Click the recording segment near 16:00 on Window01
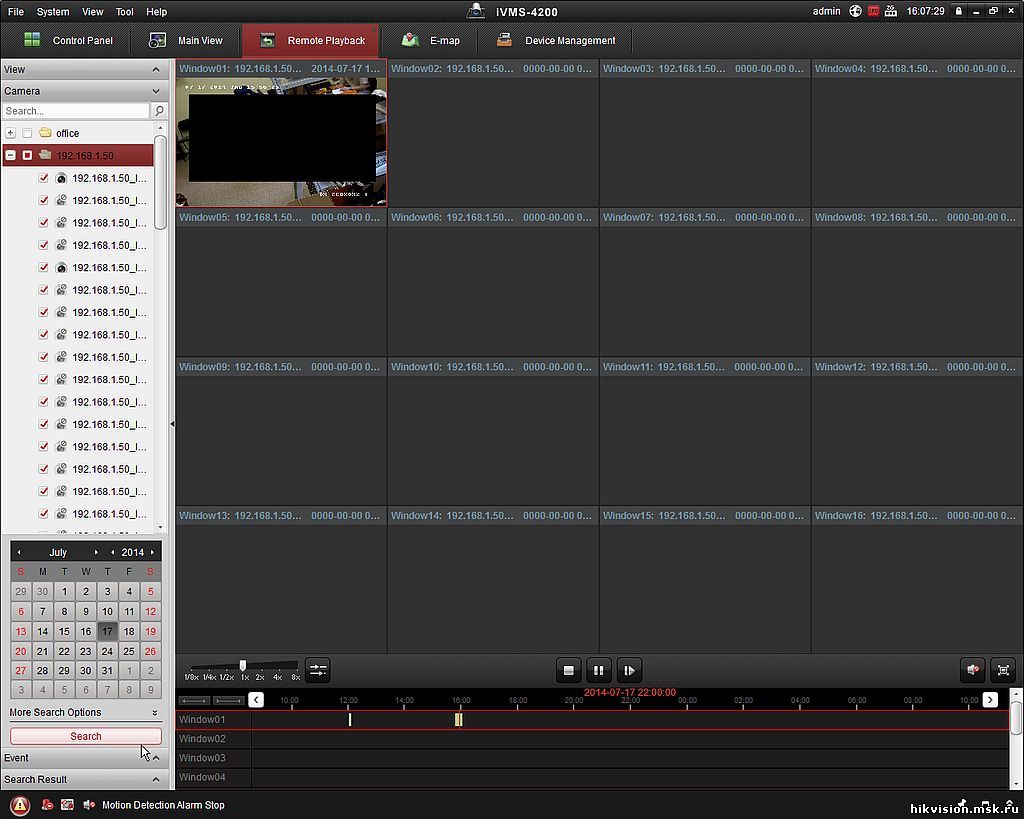Viewport: 1024px width, 819px height. (458, 719)
